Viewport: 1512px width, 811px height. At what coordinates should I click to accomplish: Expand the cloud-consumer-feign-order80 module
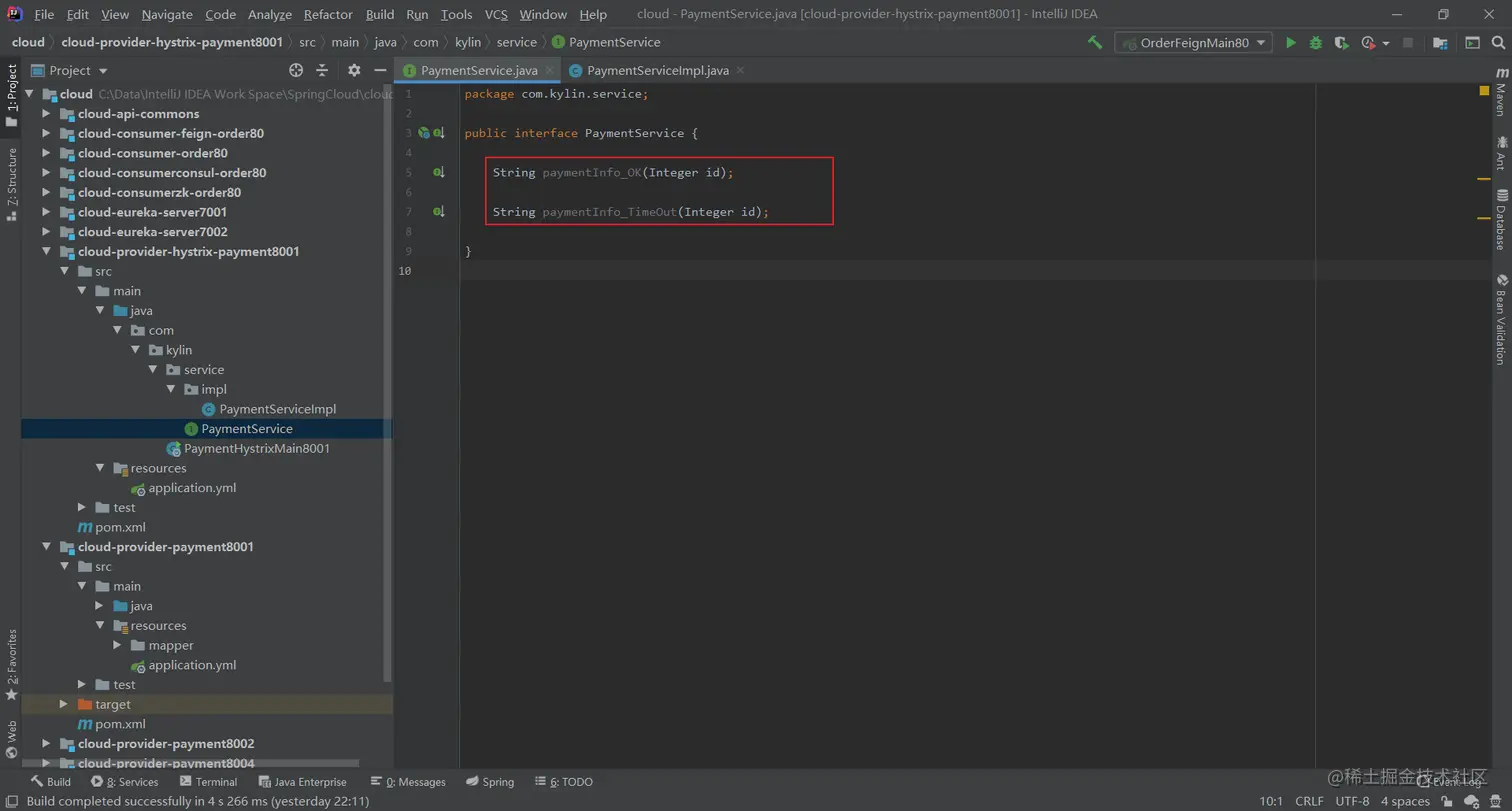[x=46, y=133]
